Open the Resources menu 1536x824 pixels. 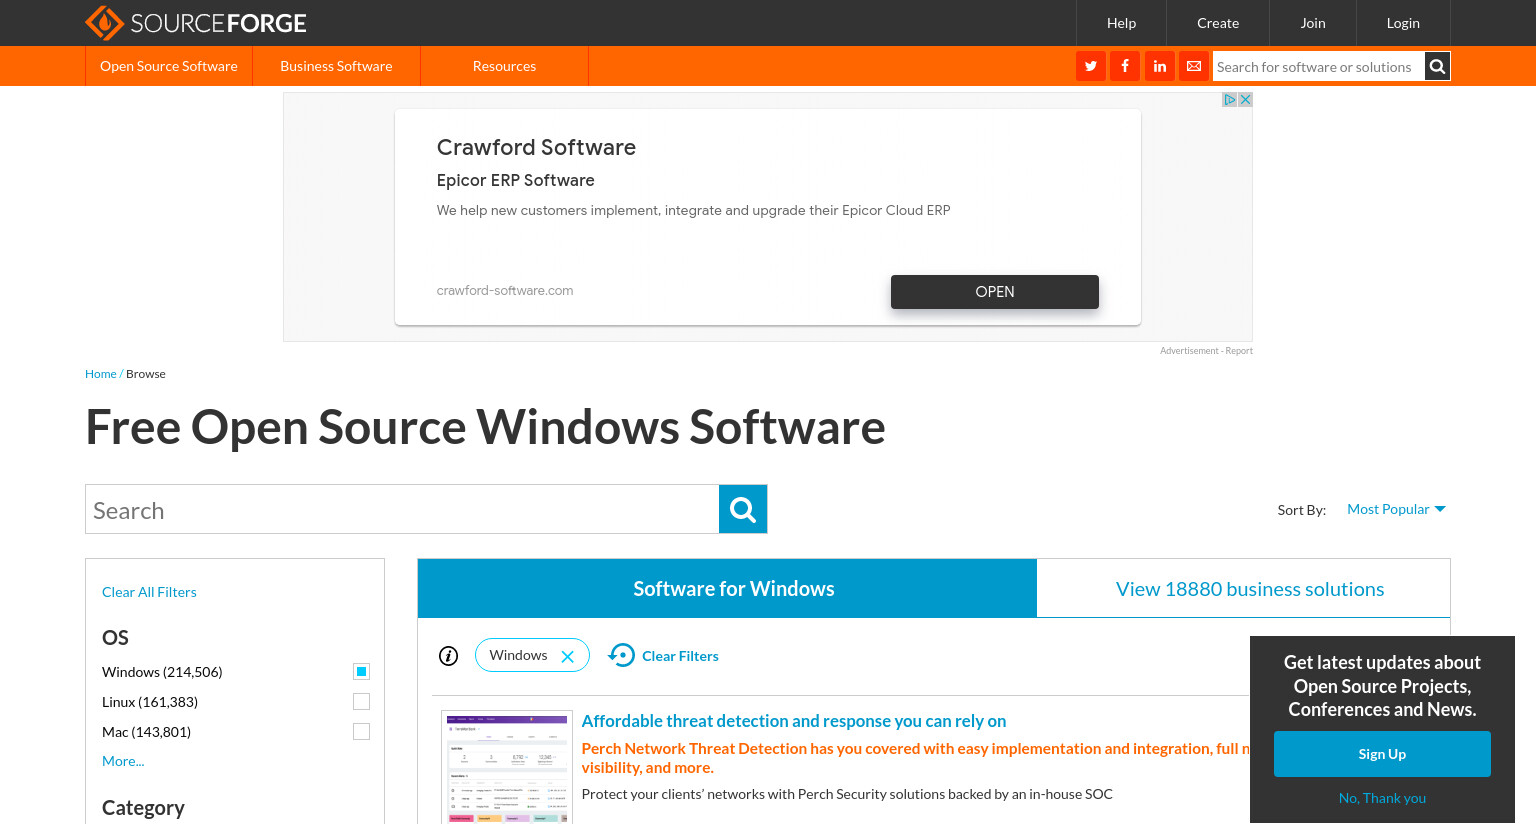click(504, 66)
